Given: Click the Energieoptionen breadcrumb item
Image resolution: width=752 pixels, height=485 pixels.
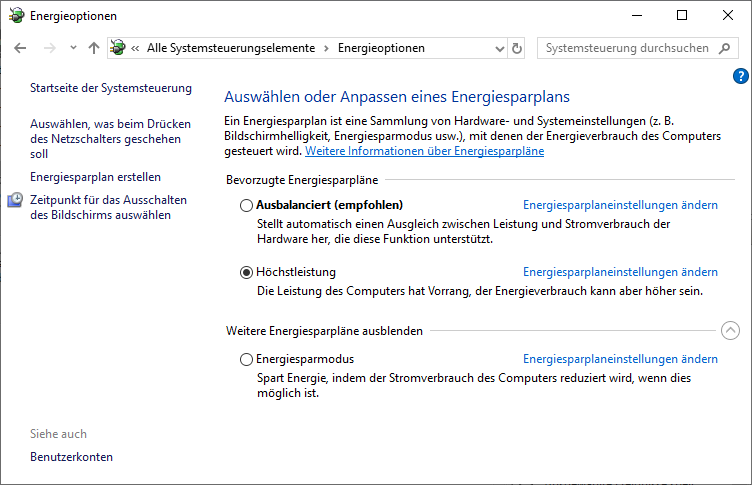Looking at the screenshot, I should coord(381,48).
